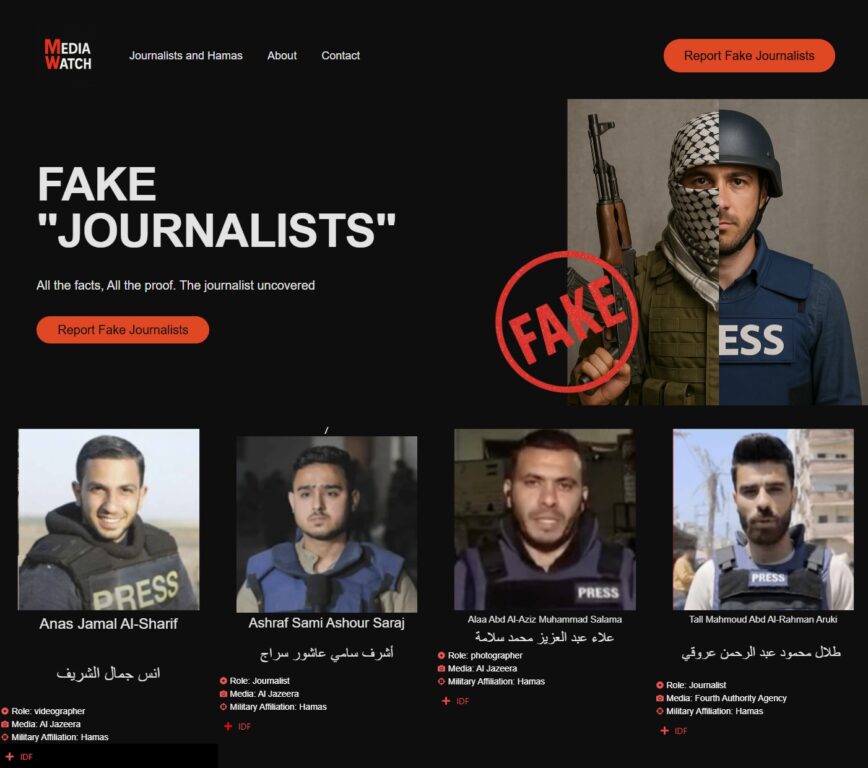Click the role icon beside Role: videographer
Viewport: 868px width, 768px height.
(5, 711)
